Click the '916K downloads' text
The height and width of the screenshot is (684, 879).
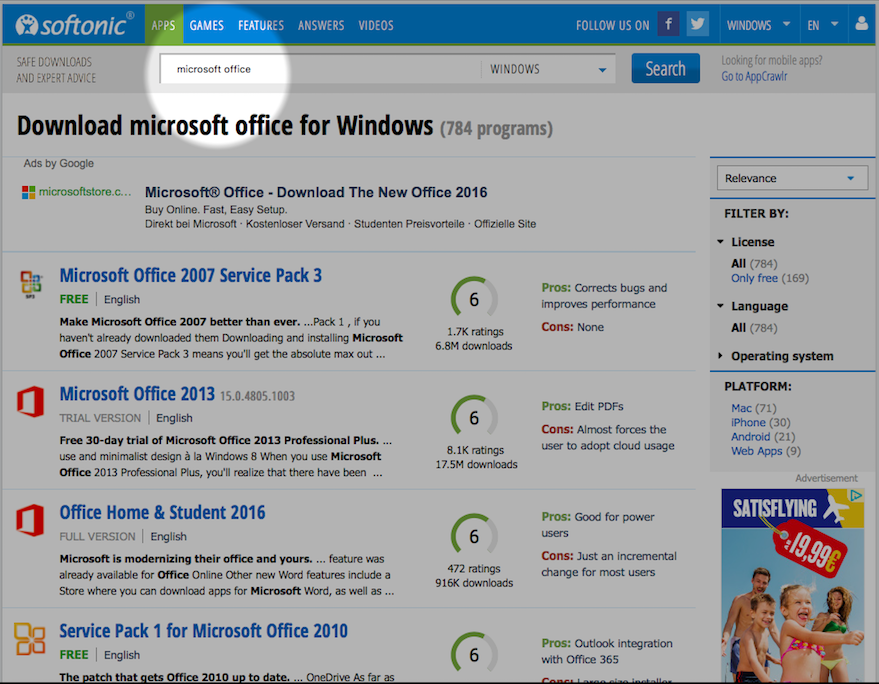pos(474,583)
